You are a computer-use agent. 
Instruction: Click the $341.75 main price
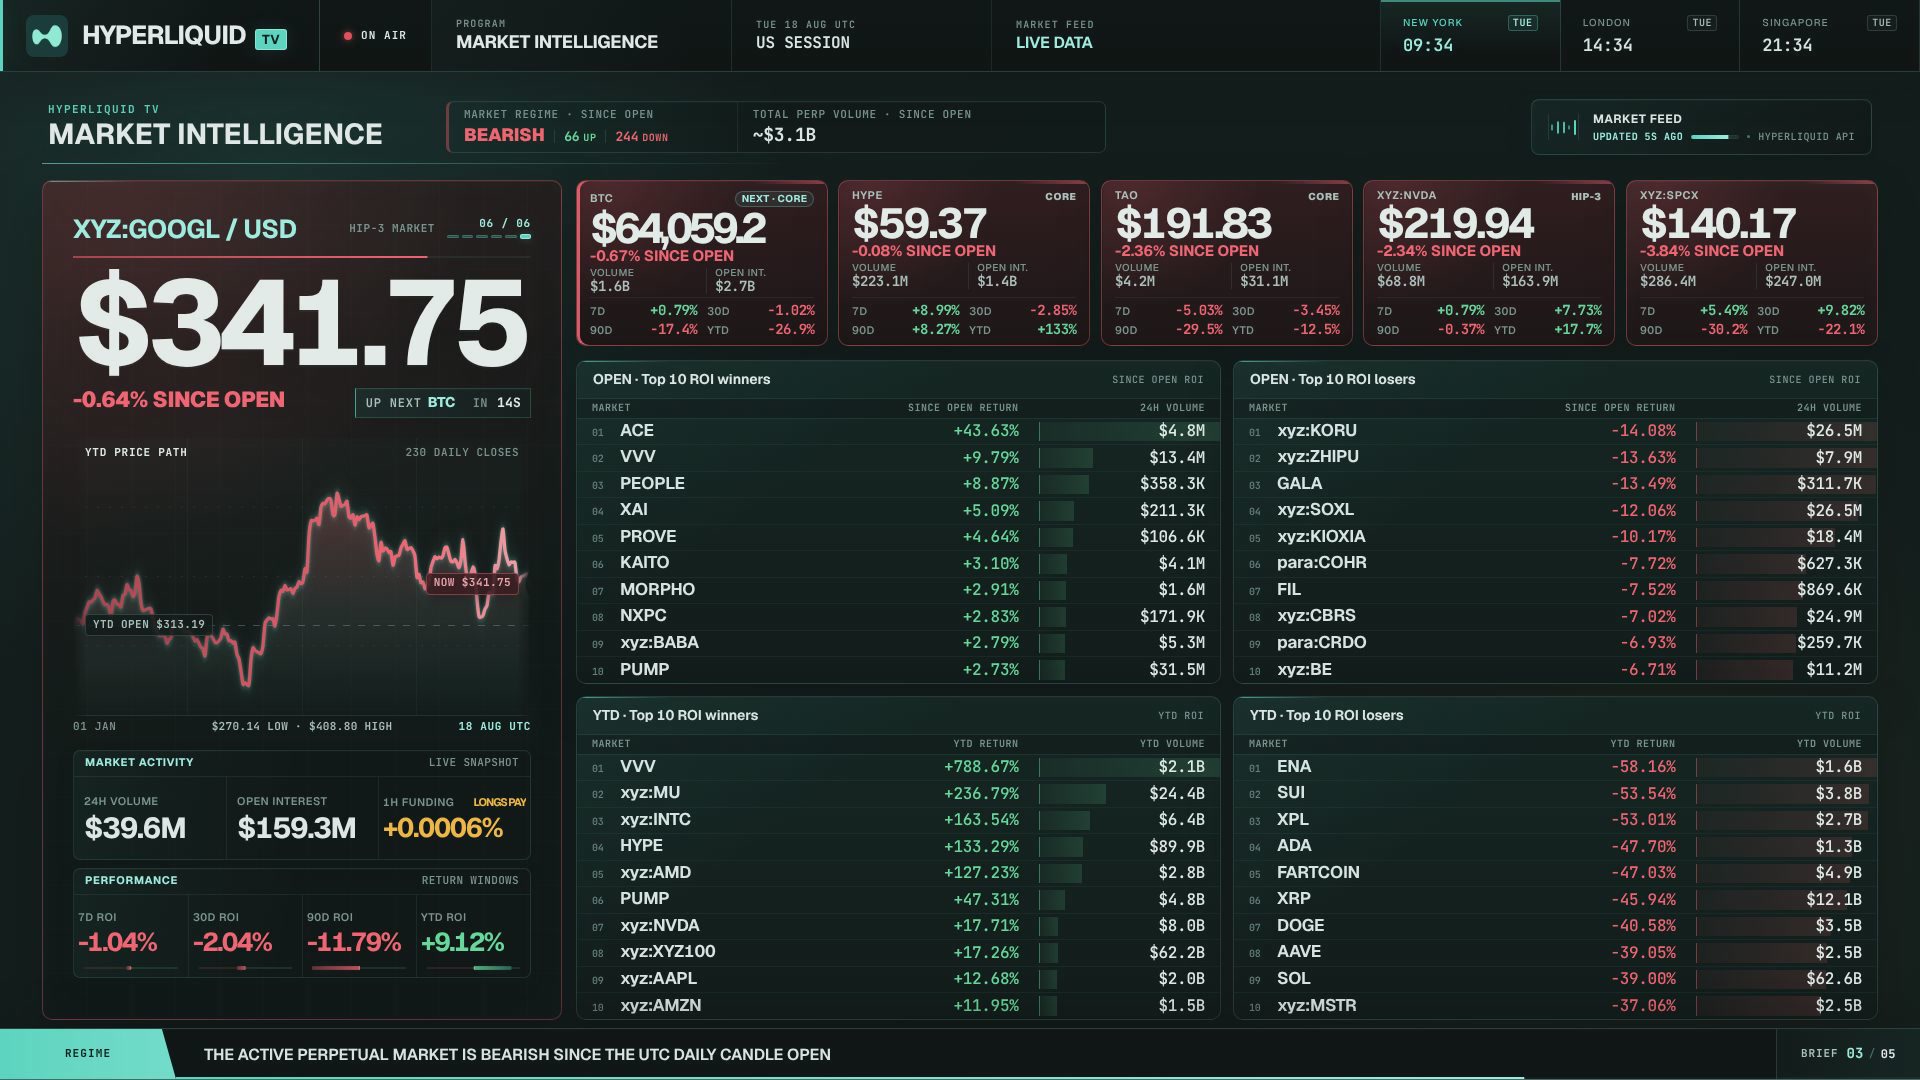(x=302, y=322)
